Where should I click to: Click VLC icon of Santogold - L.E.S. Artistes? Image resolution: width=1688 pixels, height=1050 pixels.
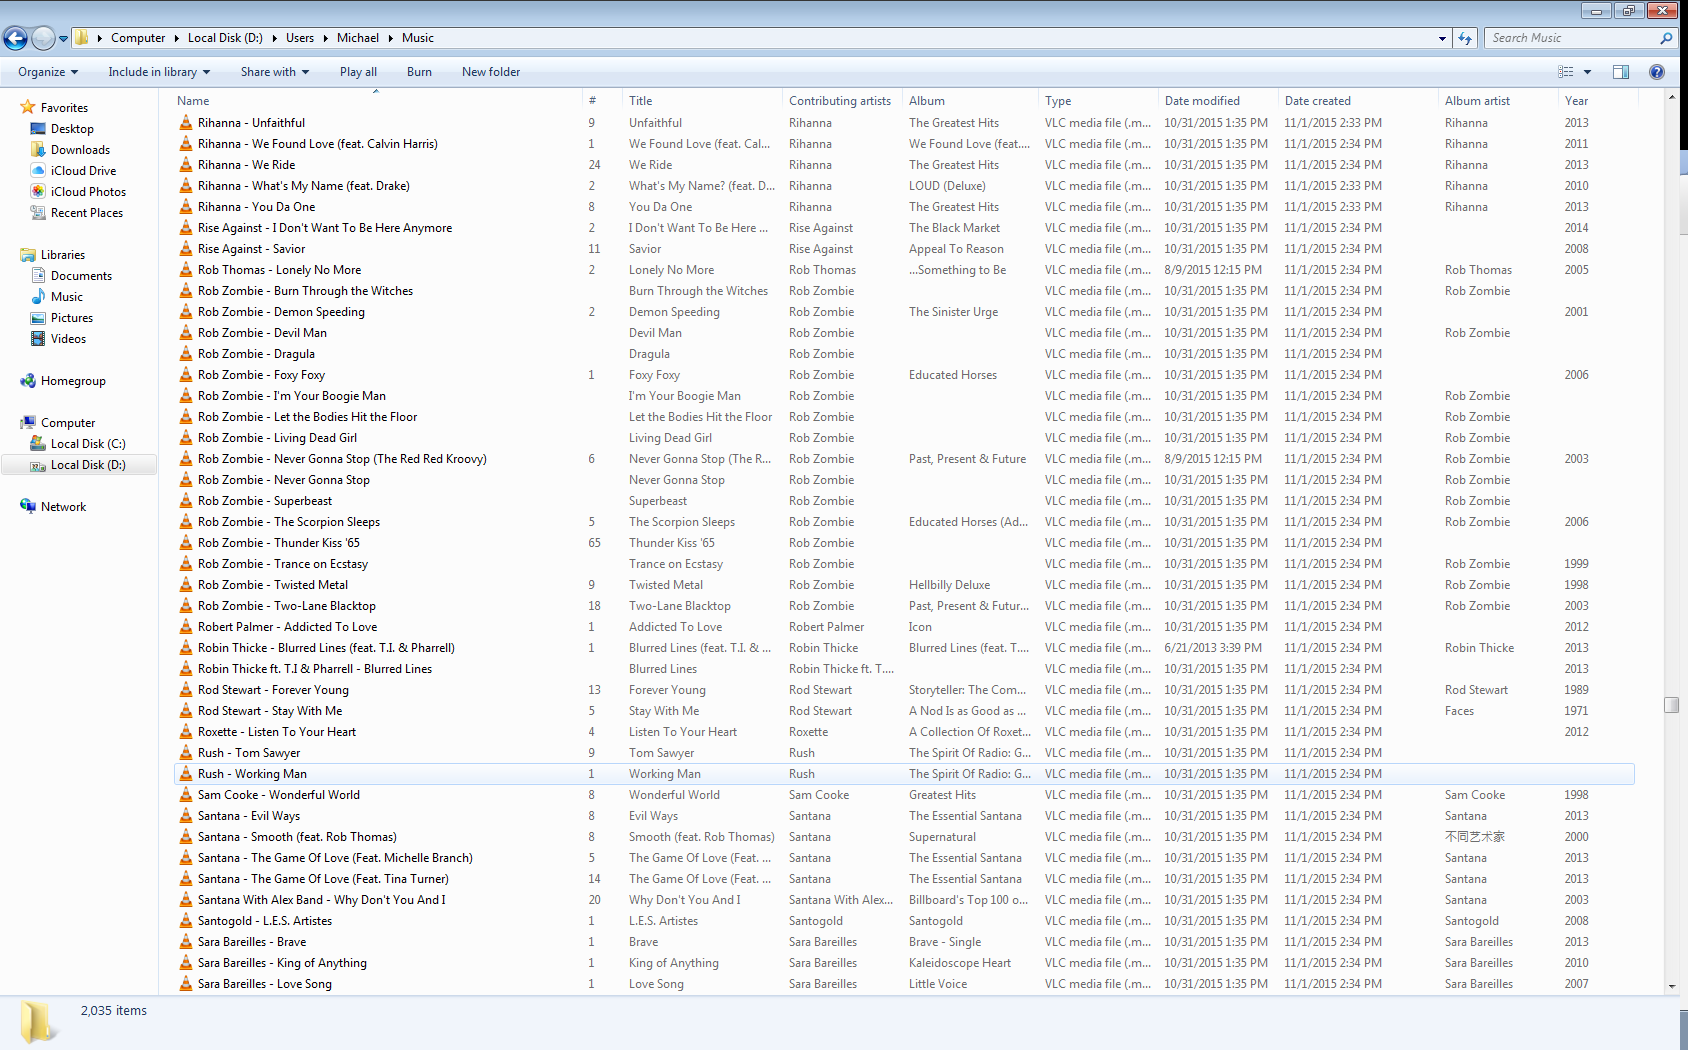point(186,921)
